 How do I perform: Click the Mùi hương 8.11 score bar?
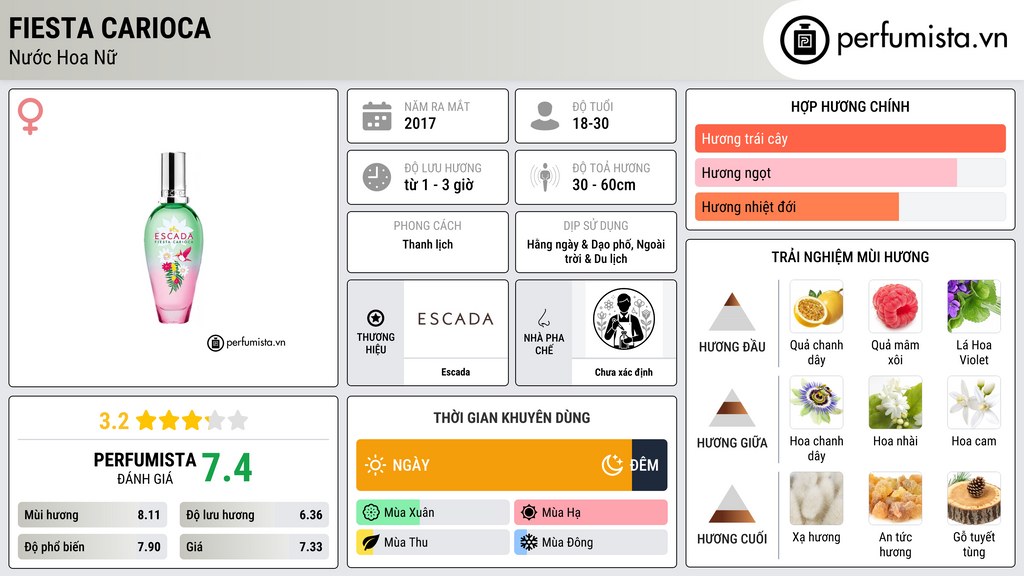click(x=92, y=515)
